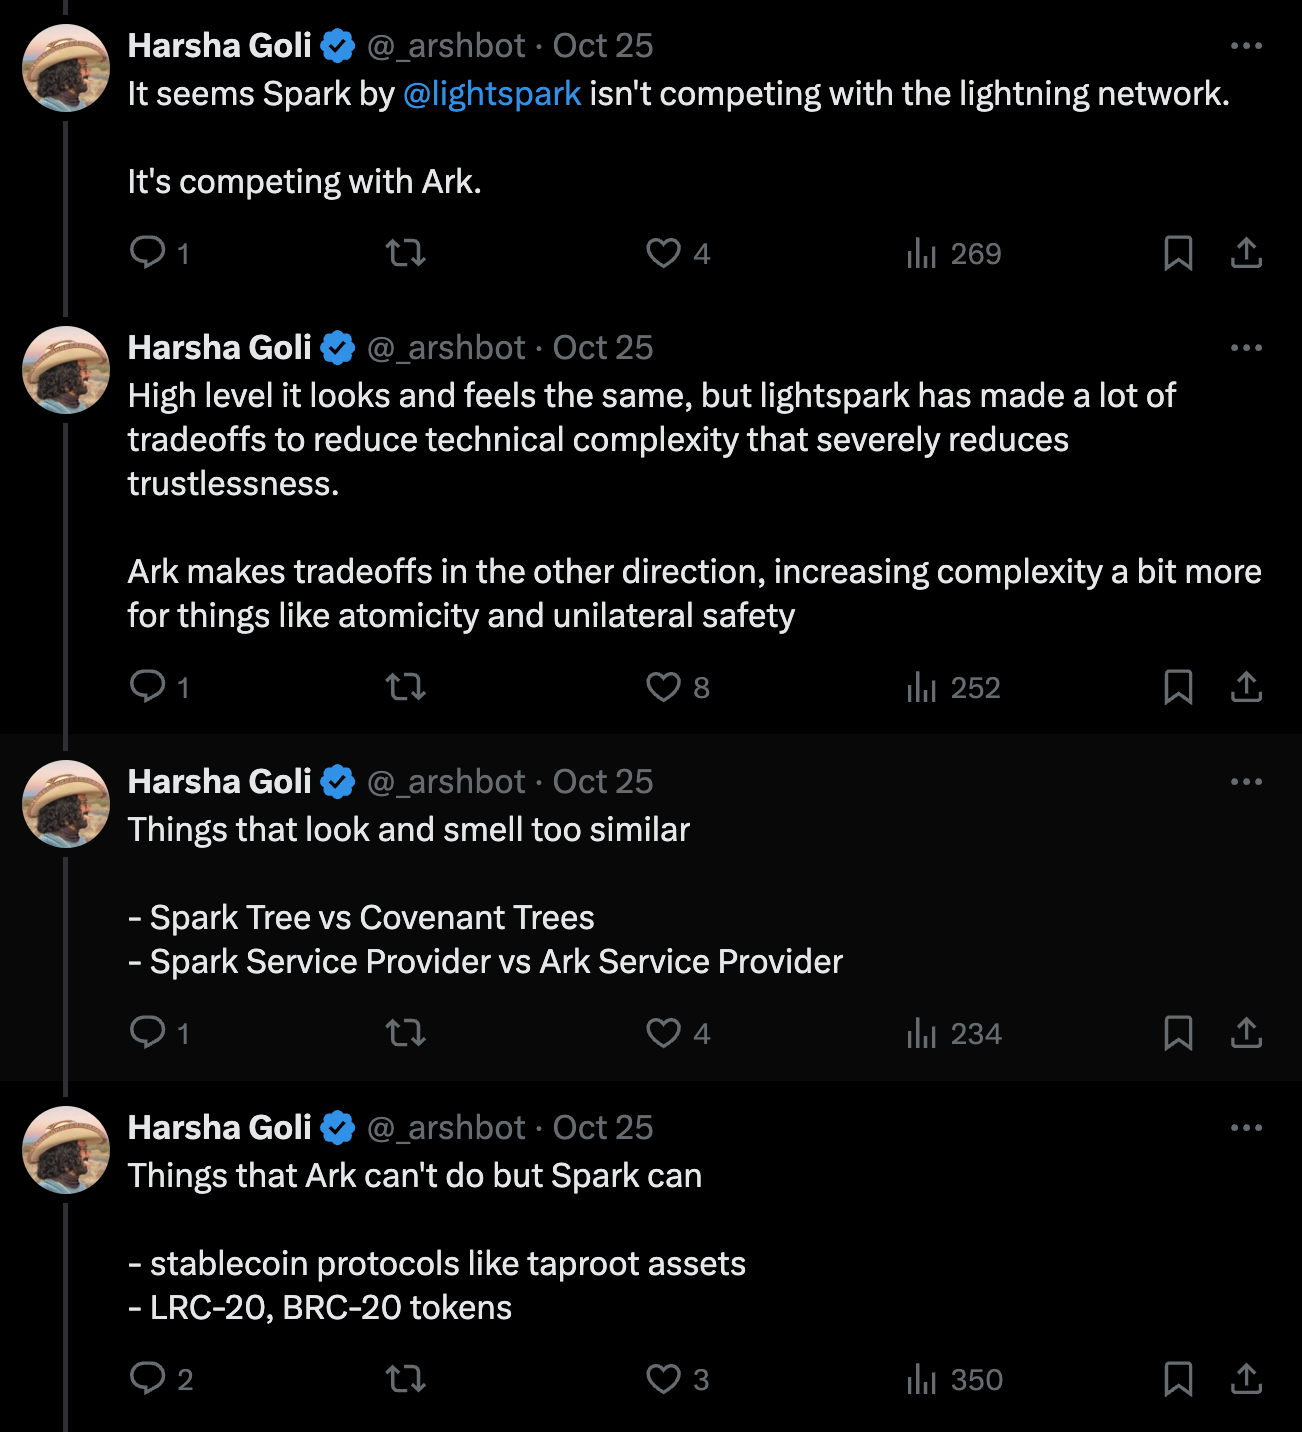
Task: Reply to the tweet with 2 replies
Action: (x=148, y=1379)
